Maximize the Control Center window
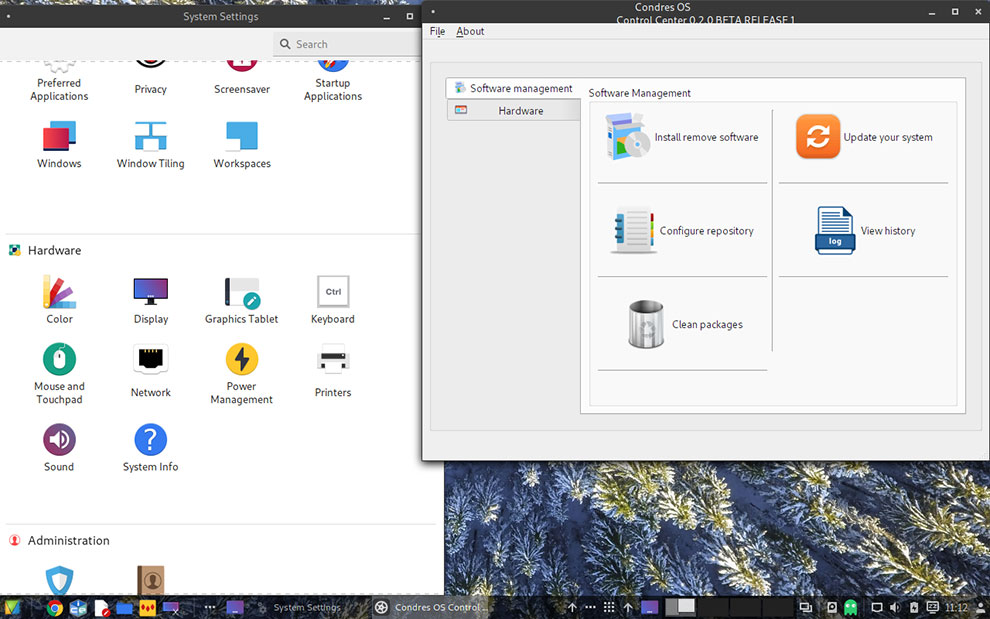This screenshot has height=619, width=990. [955, 12]
